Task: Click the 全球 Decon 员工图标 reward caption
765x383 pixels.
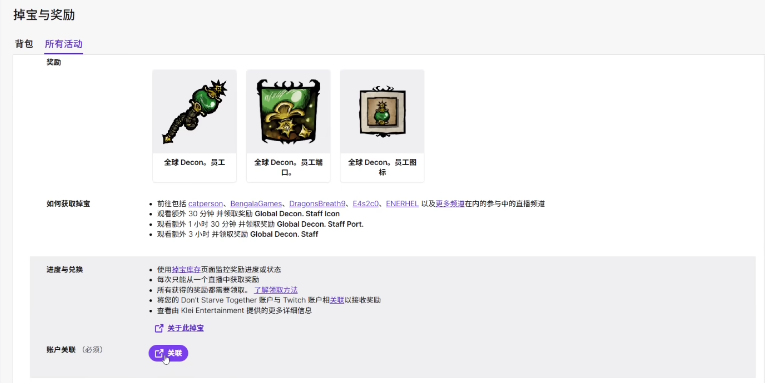Action: coord(382,167)
